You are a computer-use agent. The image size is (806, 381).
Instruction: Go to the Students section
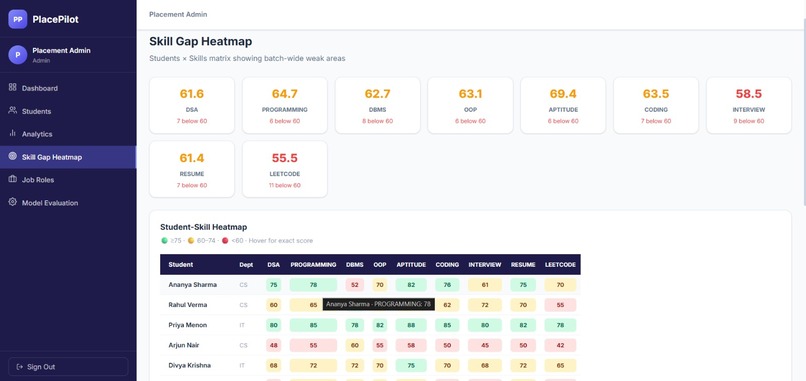tap(68, 111)
